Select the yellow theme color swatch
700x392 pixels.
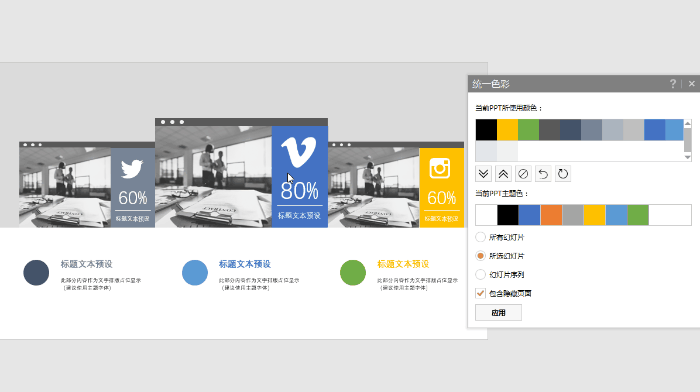point(595,215)
